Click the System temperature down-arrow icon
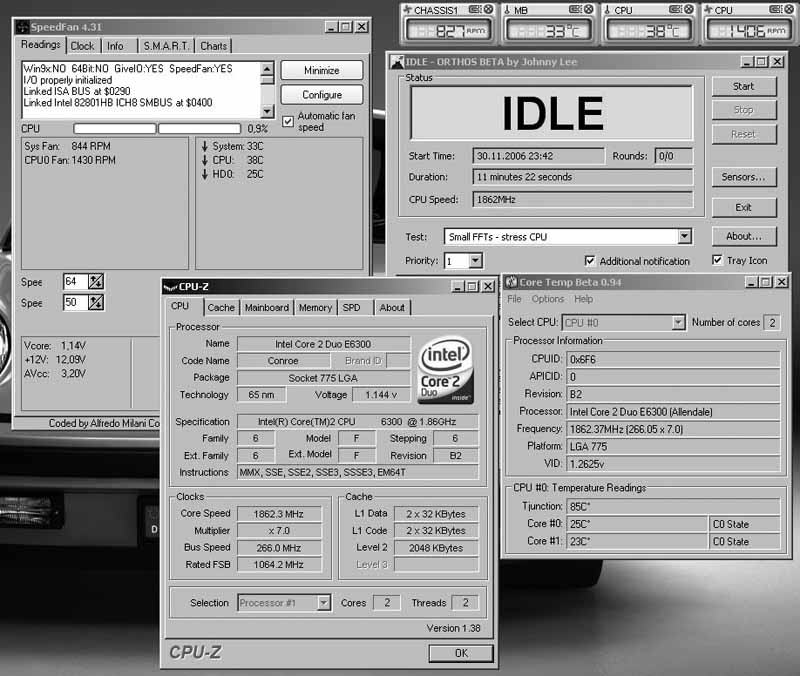Viewport: 800px width, 676px height. (x=205, y=146)
